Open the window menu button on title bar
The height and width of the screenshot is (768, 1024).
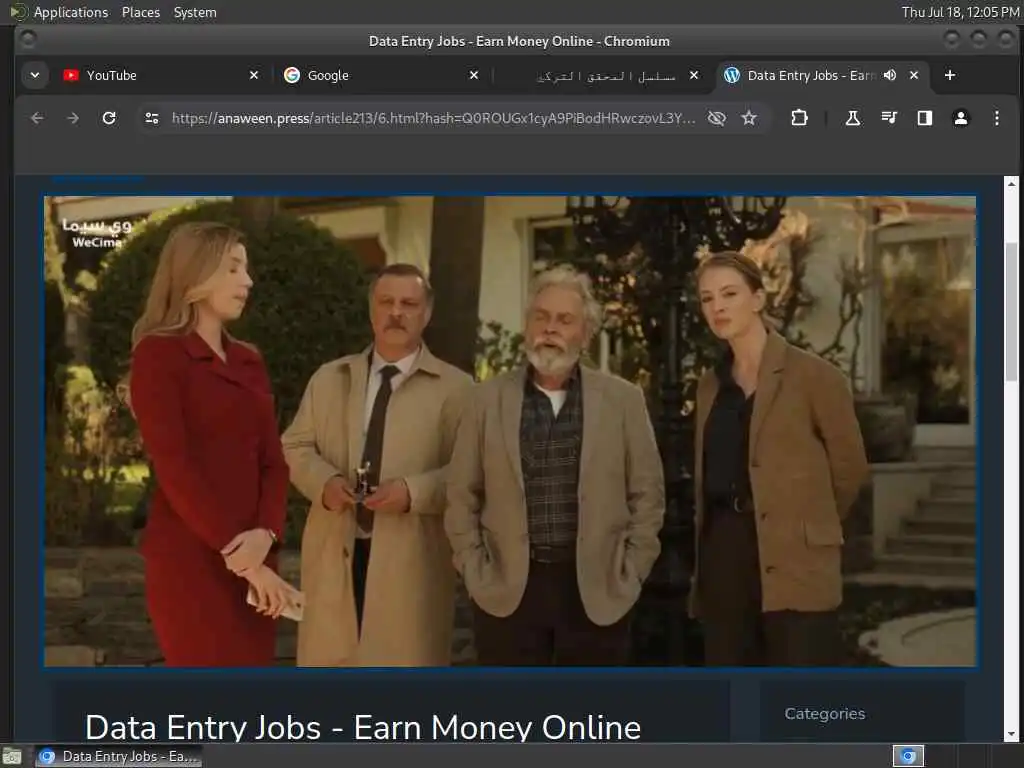click(27, 39)
